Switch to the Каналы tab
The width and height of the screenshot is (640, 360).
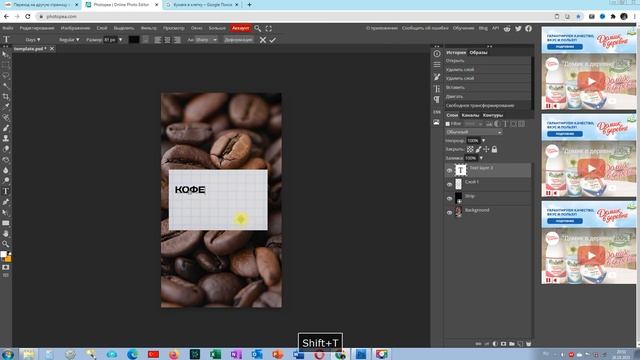click(470, 116)
